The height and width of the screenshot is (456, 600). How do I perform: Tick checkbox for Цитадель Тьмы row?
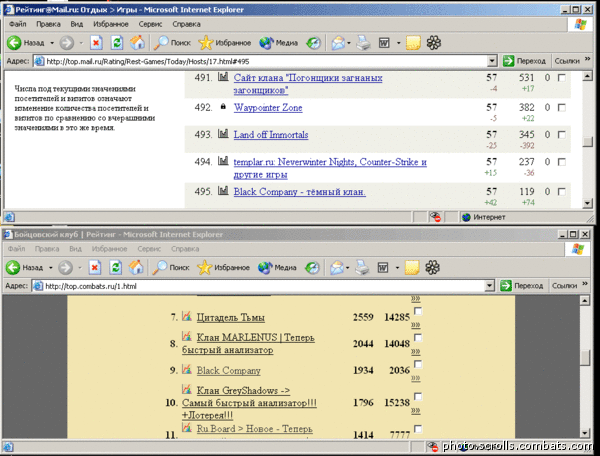pos(418,311)
